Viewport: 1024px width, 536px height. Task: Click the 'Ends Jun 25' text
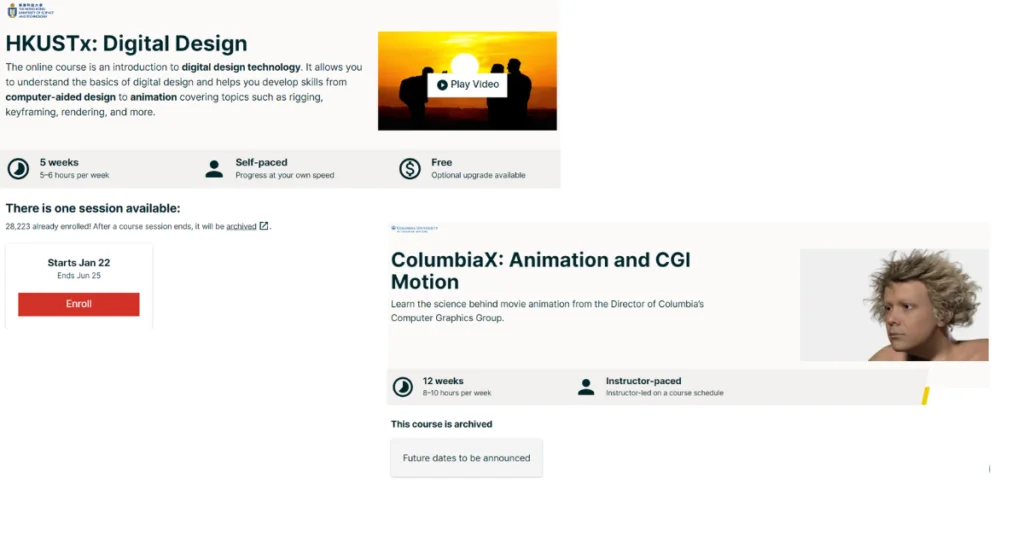point(78,276)
